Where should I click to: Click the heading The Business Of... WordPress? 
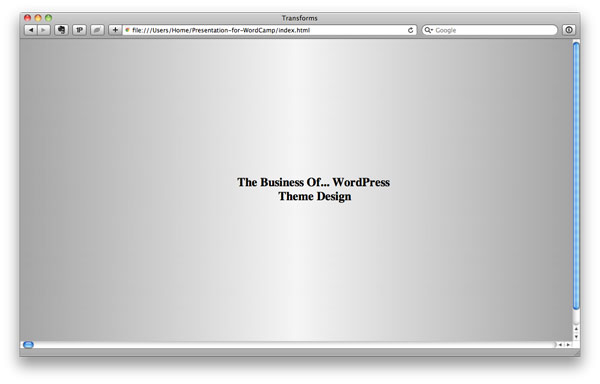(313, 182)
